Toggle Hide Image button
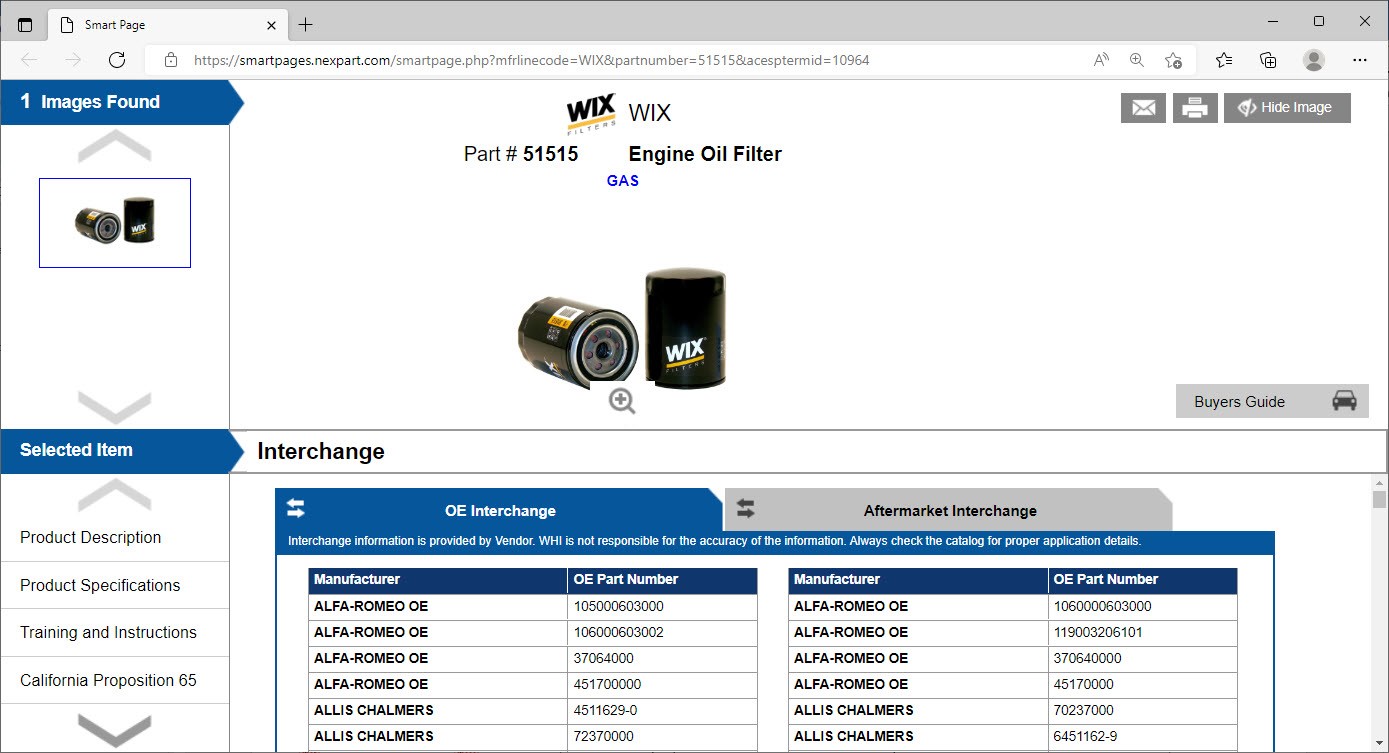1389x753 pixels. (x=1286, y=108)
